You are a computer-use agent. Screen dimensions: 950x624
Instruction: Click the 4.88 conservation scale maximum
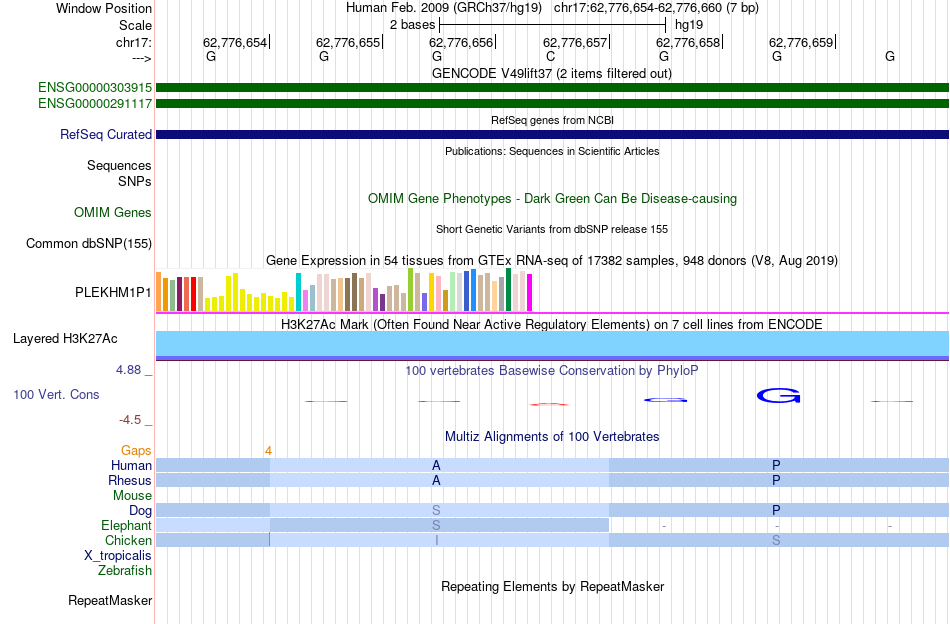(128, 370)
